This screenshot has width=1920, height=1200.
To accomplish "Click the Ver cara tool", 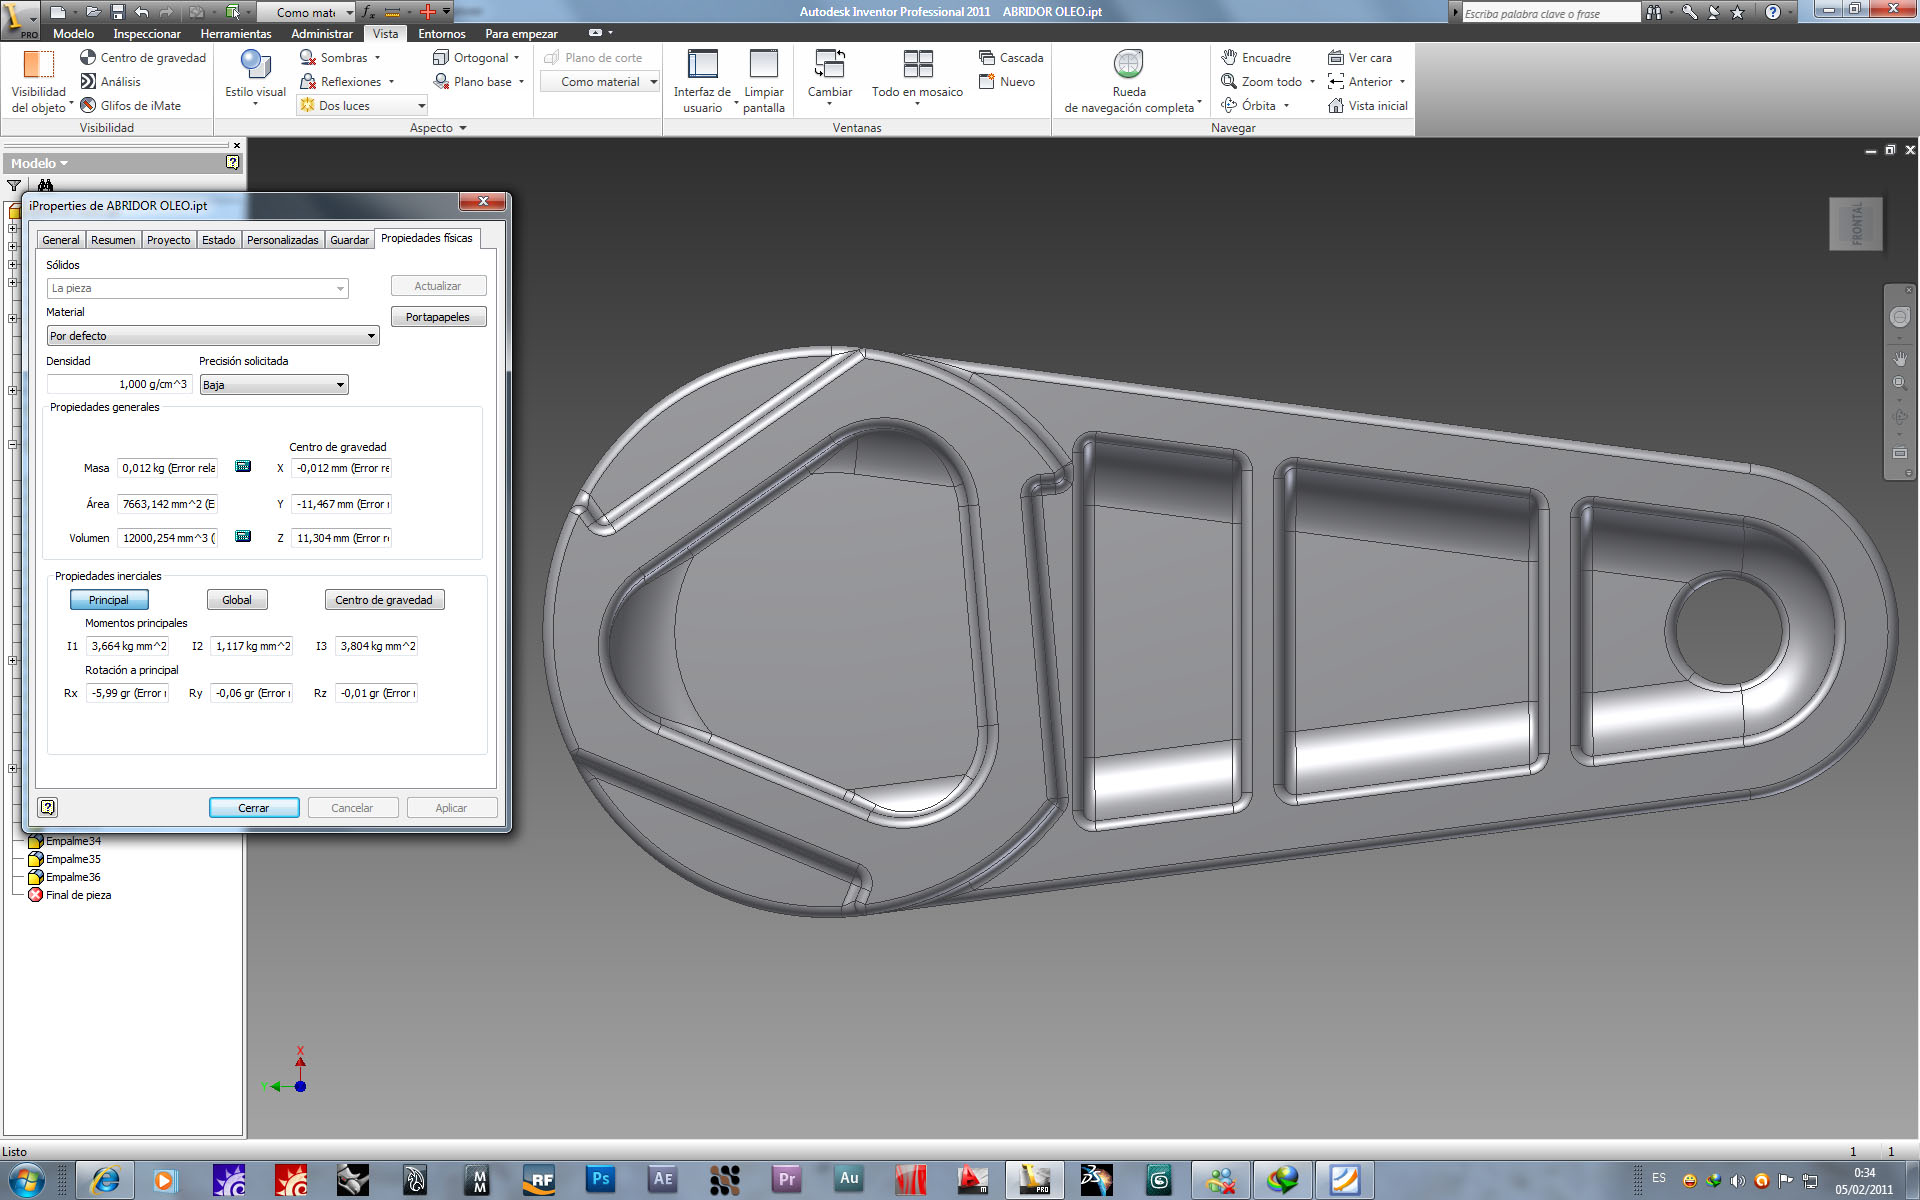I will coord(1360,58).
